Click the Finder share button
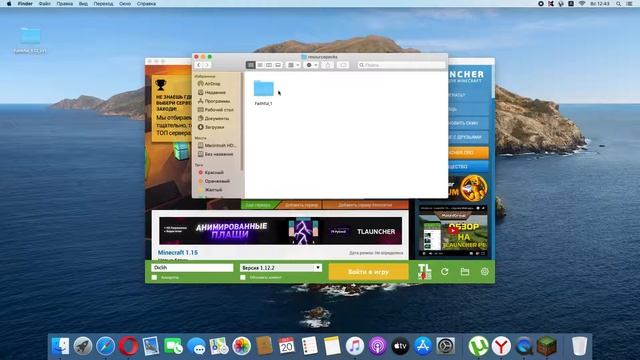 pos(328,65)
